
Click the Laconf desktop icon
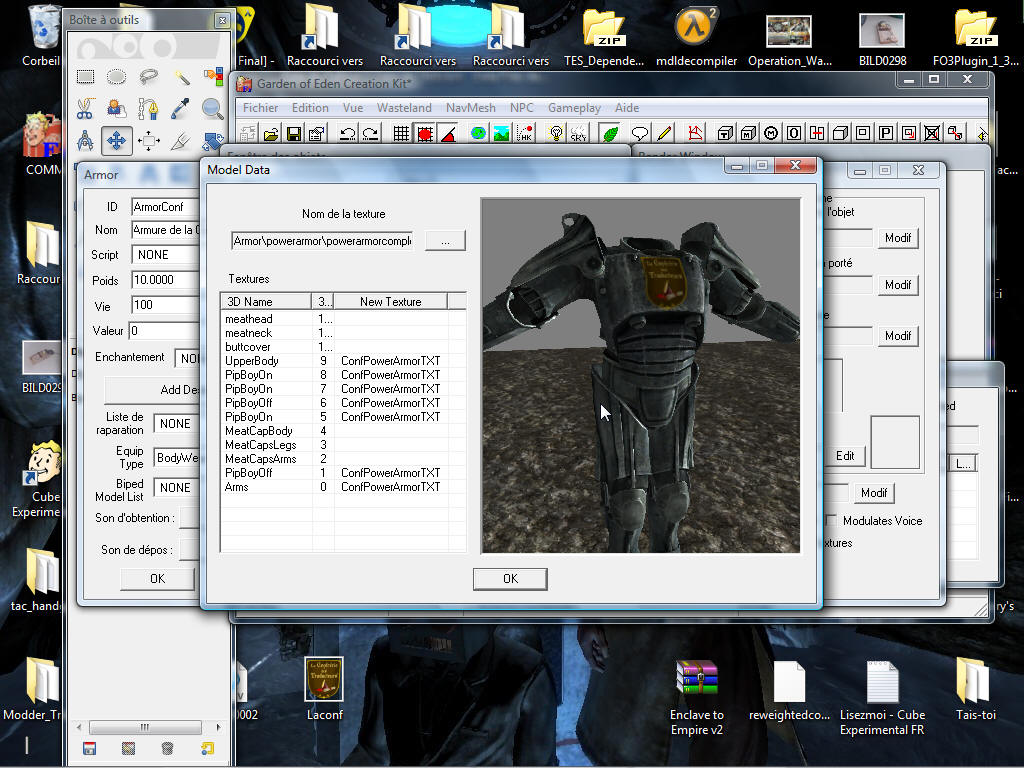point(325,688)
